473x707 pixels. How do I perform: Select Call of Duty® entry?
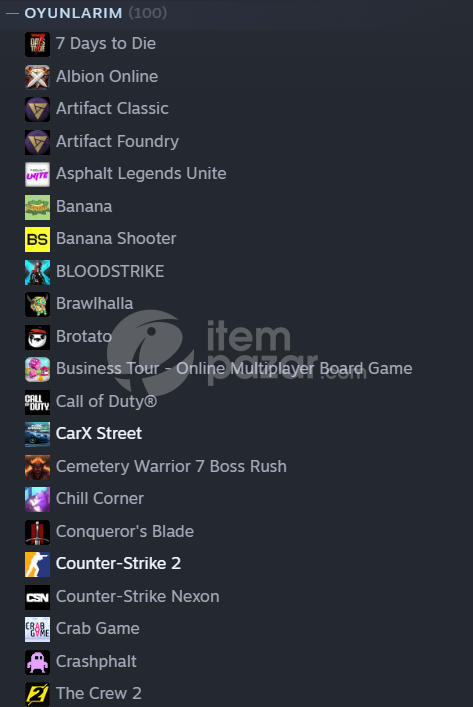106,401
